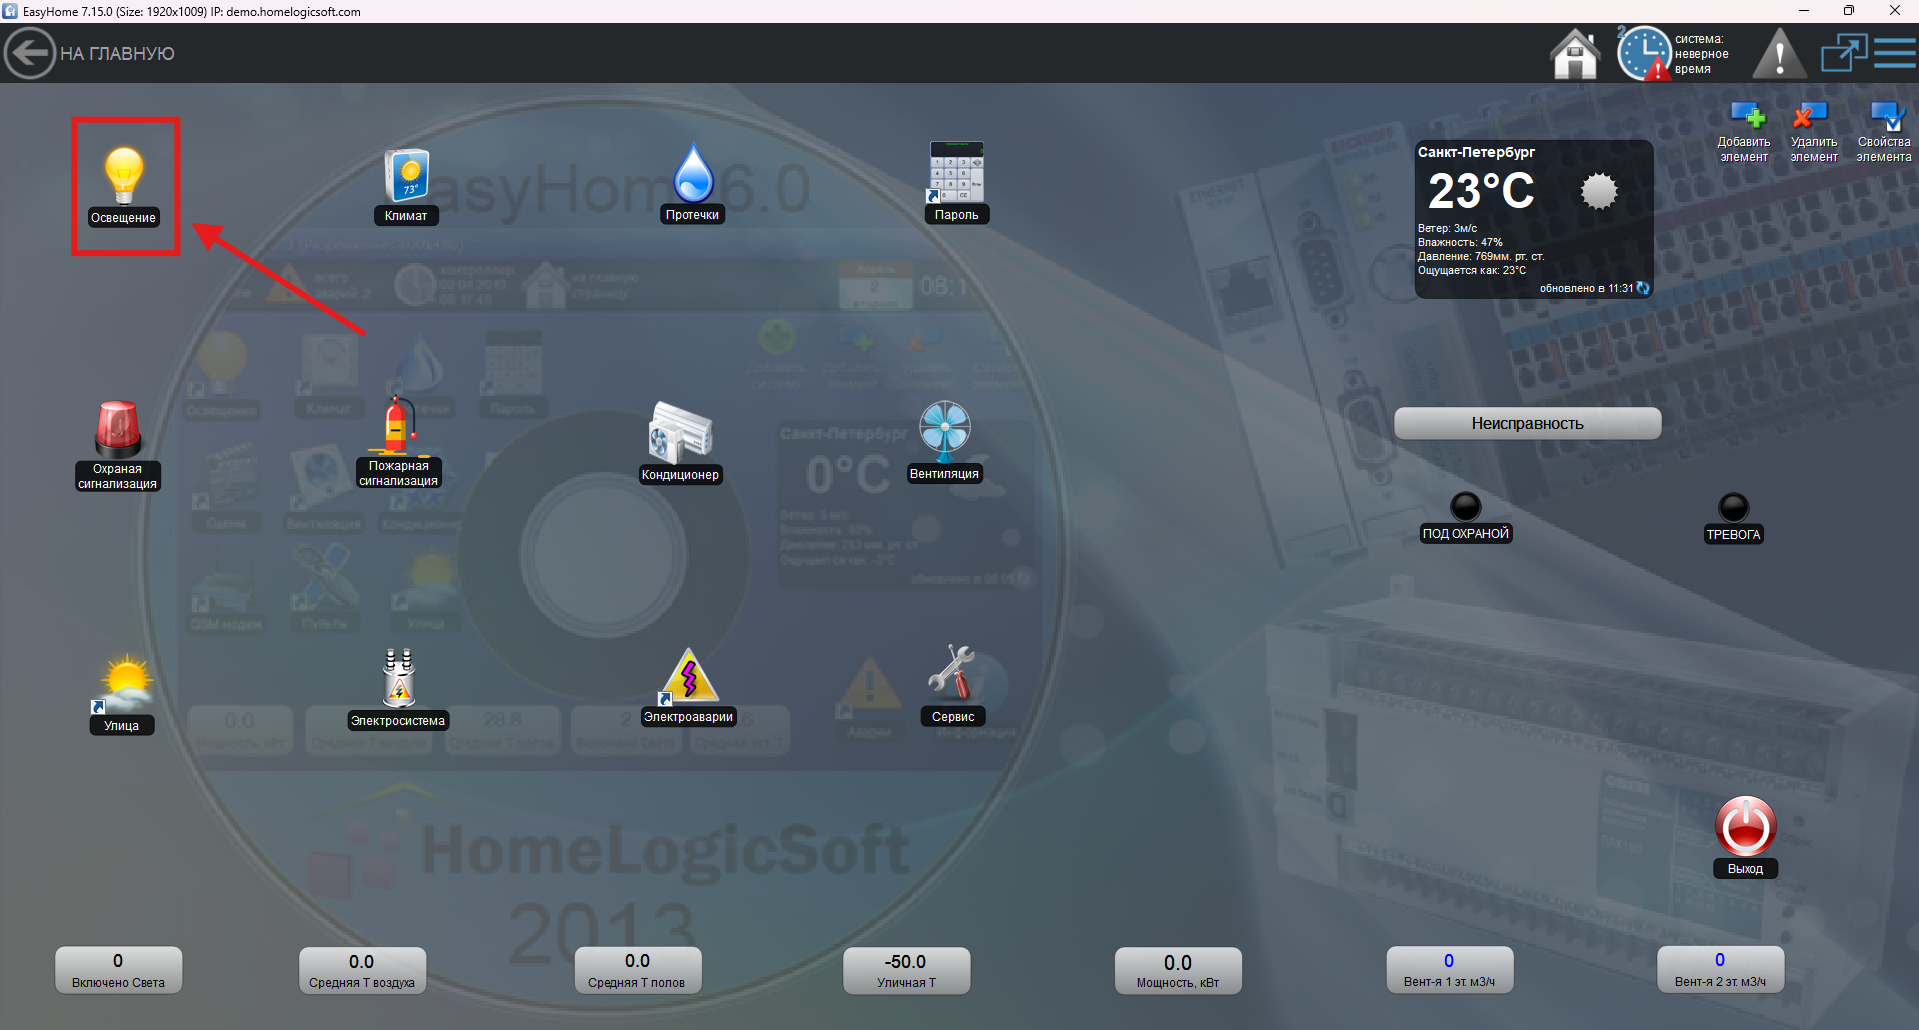Open the Вентиляция fan icon

tap(945, 431)
